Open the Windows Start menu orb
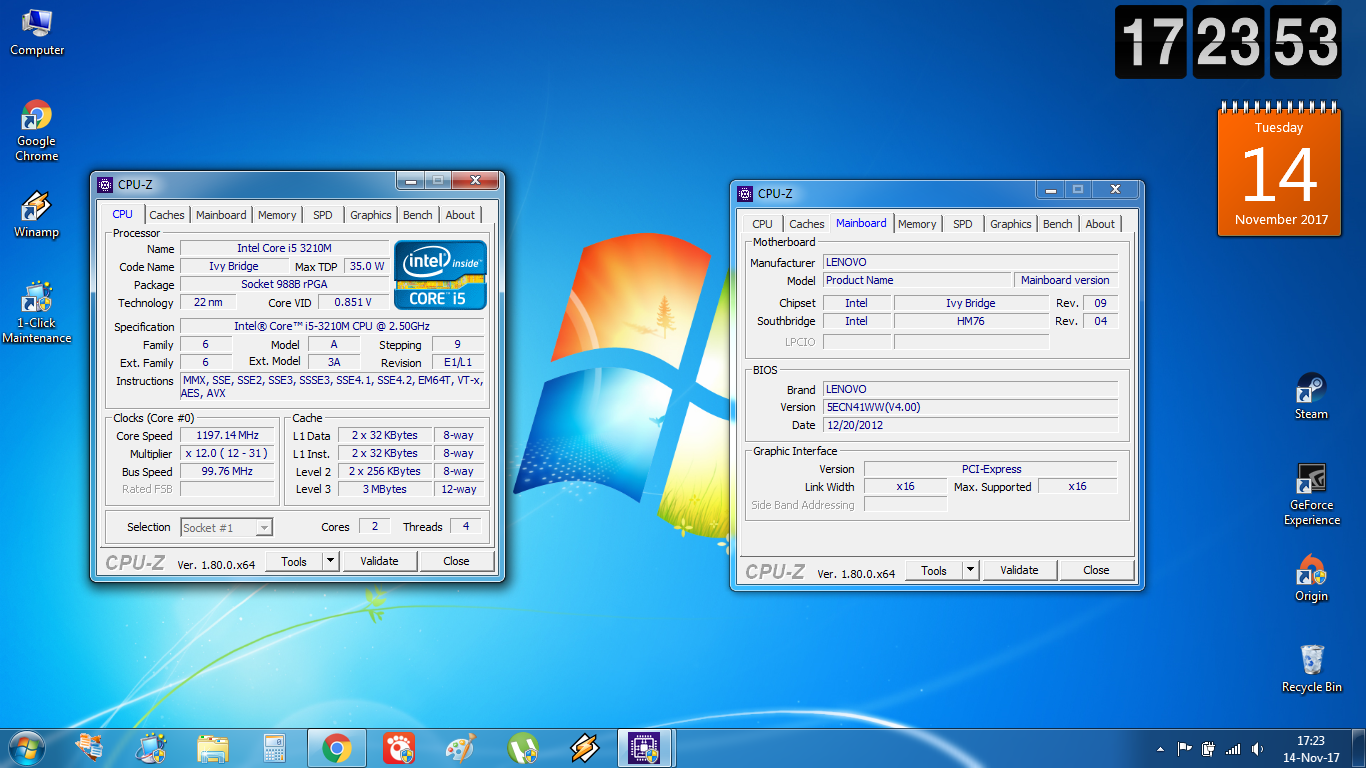1366x768 pixels. (27, 748)
